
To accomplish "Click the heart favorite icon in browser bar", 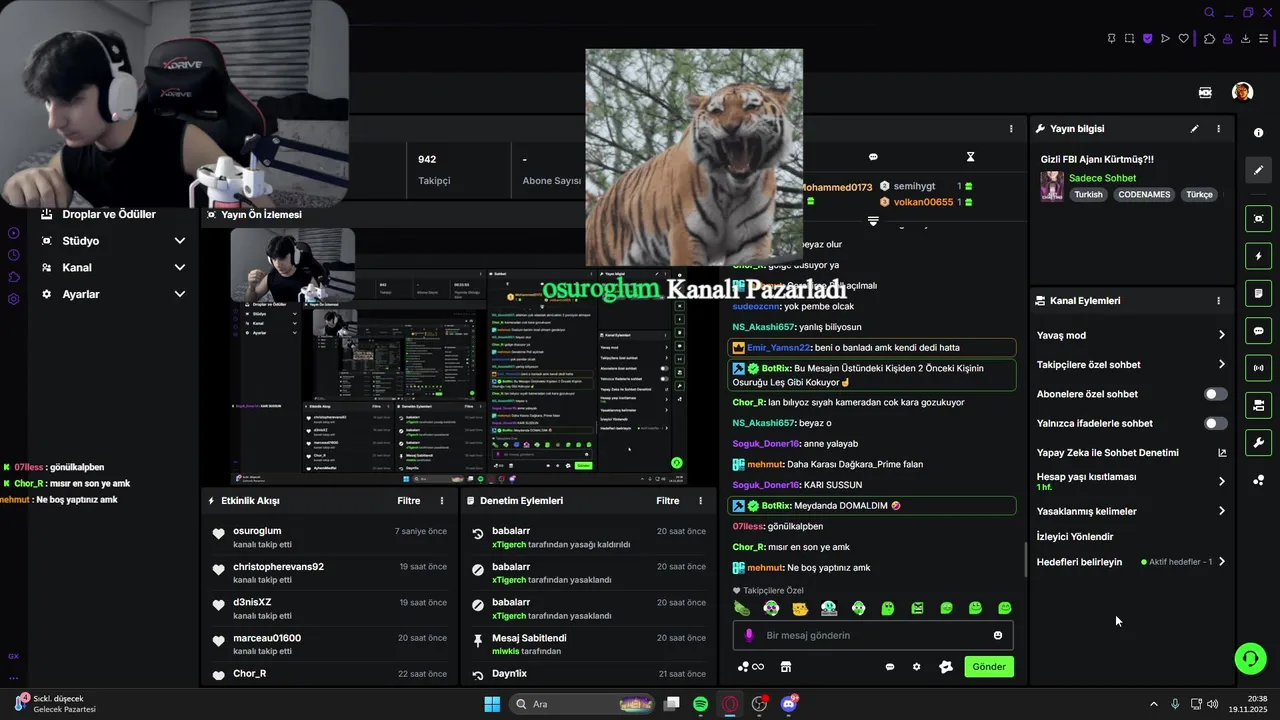I will [1184, 39].
